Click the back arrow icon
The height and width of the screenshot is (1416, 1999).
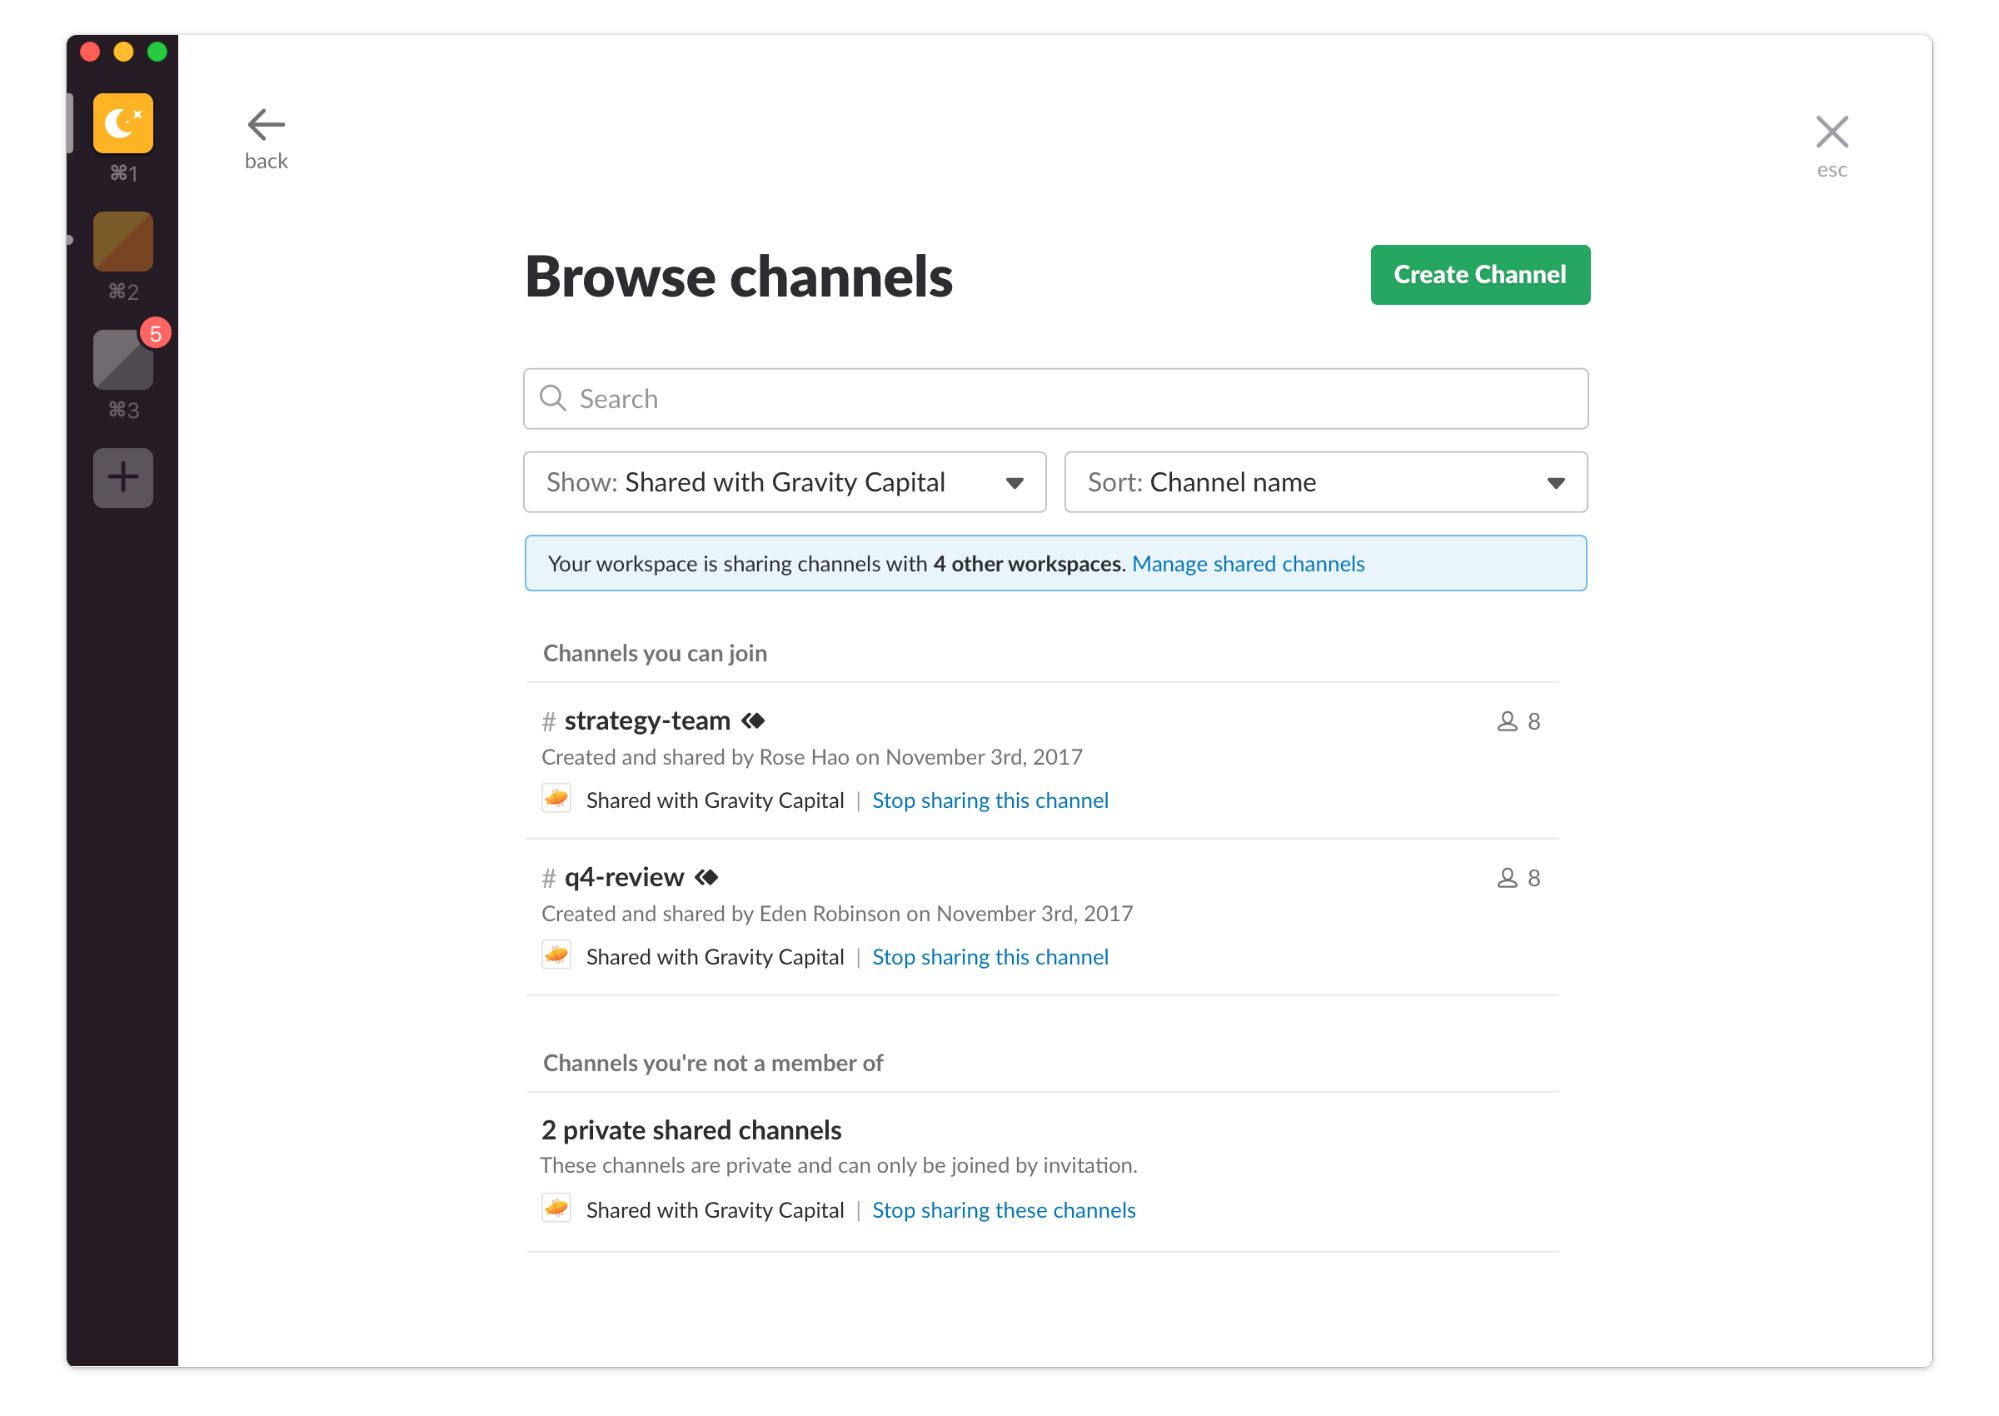click(266, 125)
